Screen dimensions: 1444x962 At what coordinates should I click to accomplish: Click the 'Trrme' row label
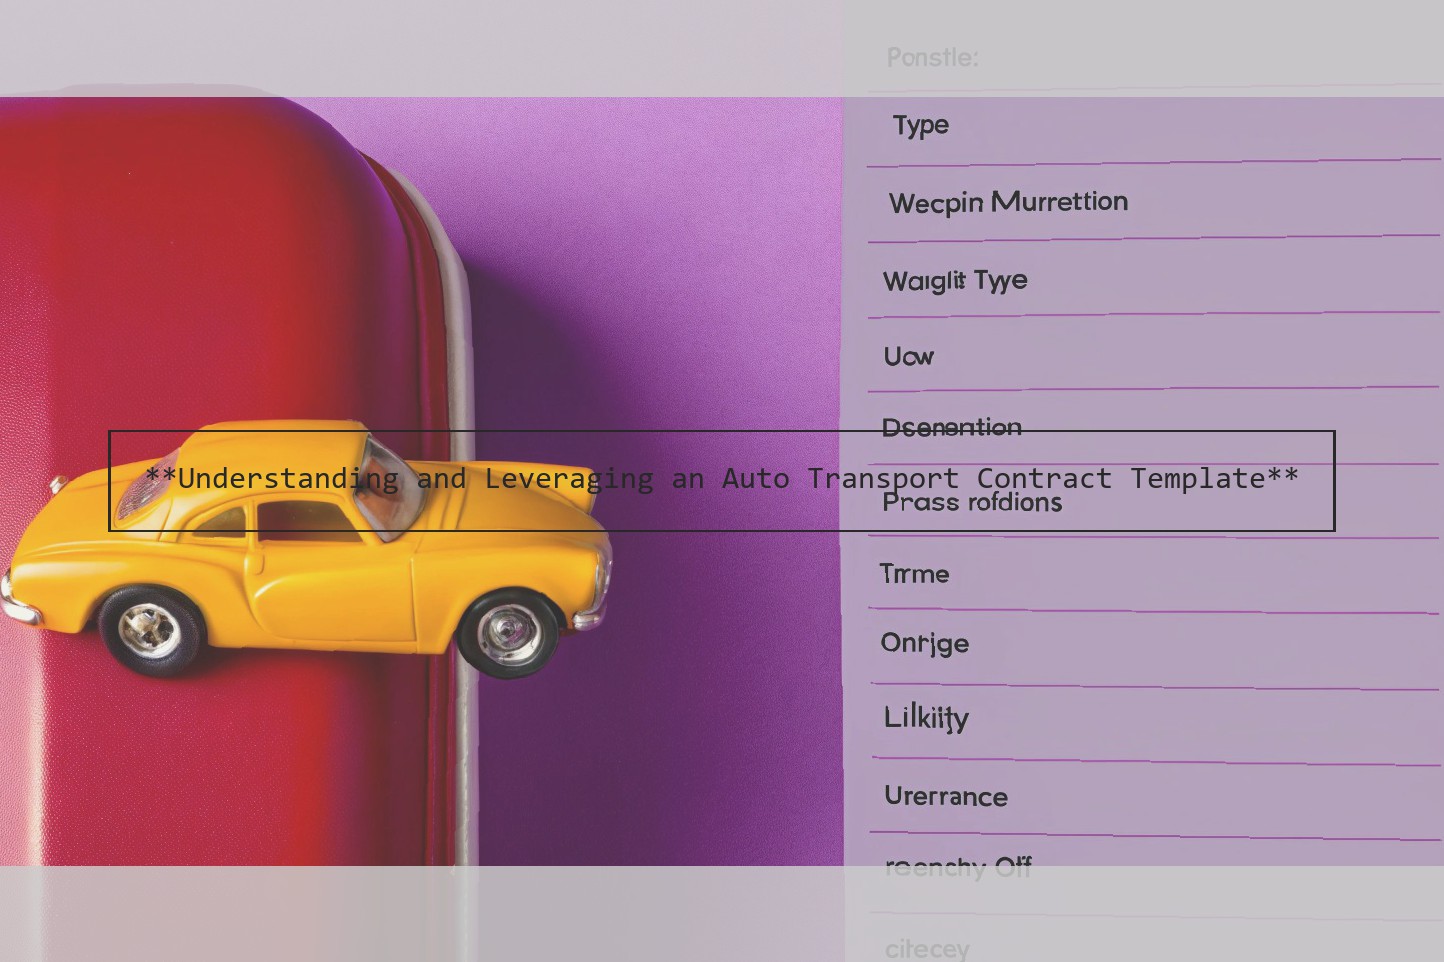914,573
